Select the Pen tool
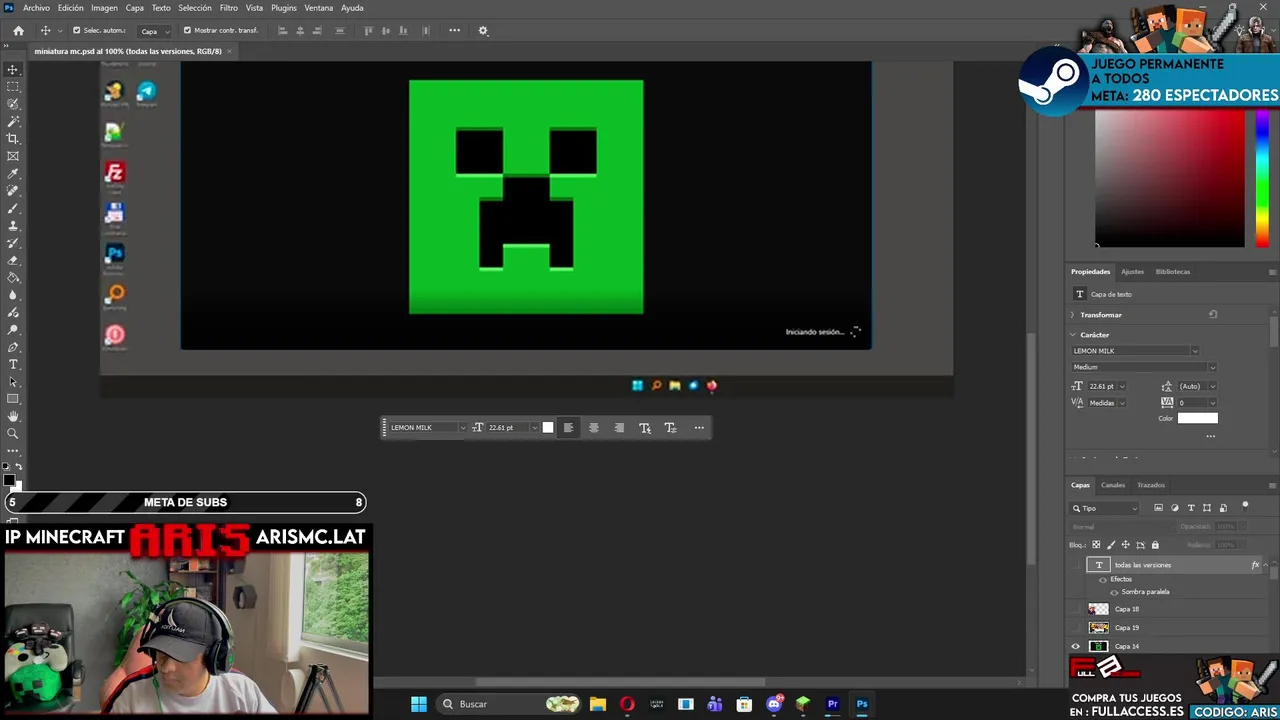 point(13,347)
